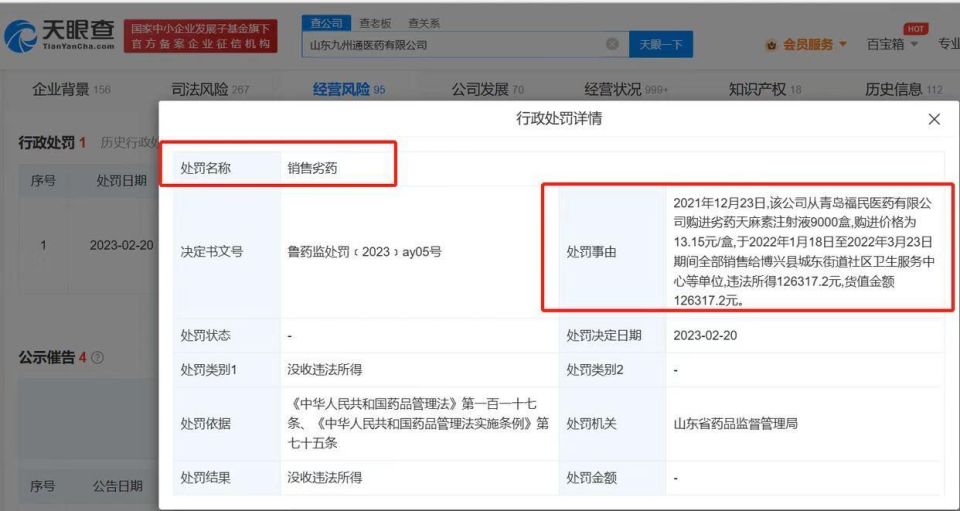Click the 处罚类别1 value 没收违法所得

[x=324, y=370]
